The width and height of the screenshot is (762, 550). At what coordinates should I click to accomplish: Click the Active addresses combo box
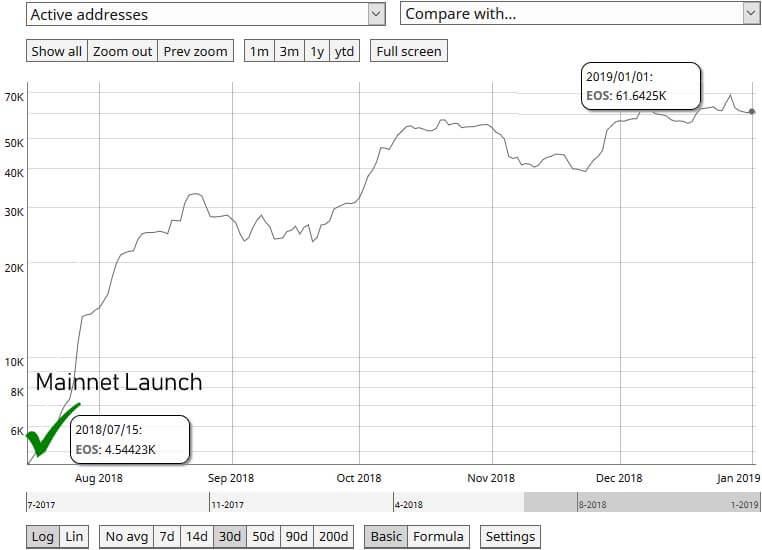click(x=206, y=14)
